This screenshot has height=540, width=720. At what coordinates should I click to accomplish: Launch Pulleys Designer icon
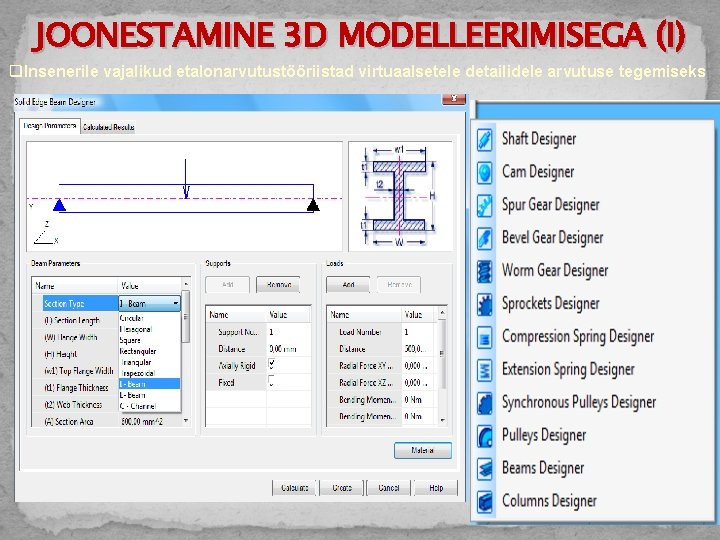pyautogui.click(x=484, y=436)
